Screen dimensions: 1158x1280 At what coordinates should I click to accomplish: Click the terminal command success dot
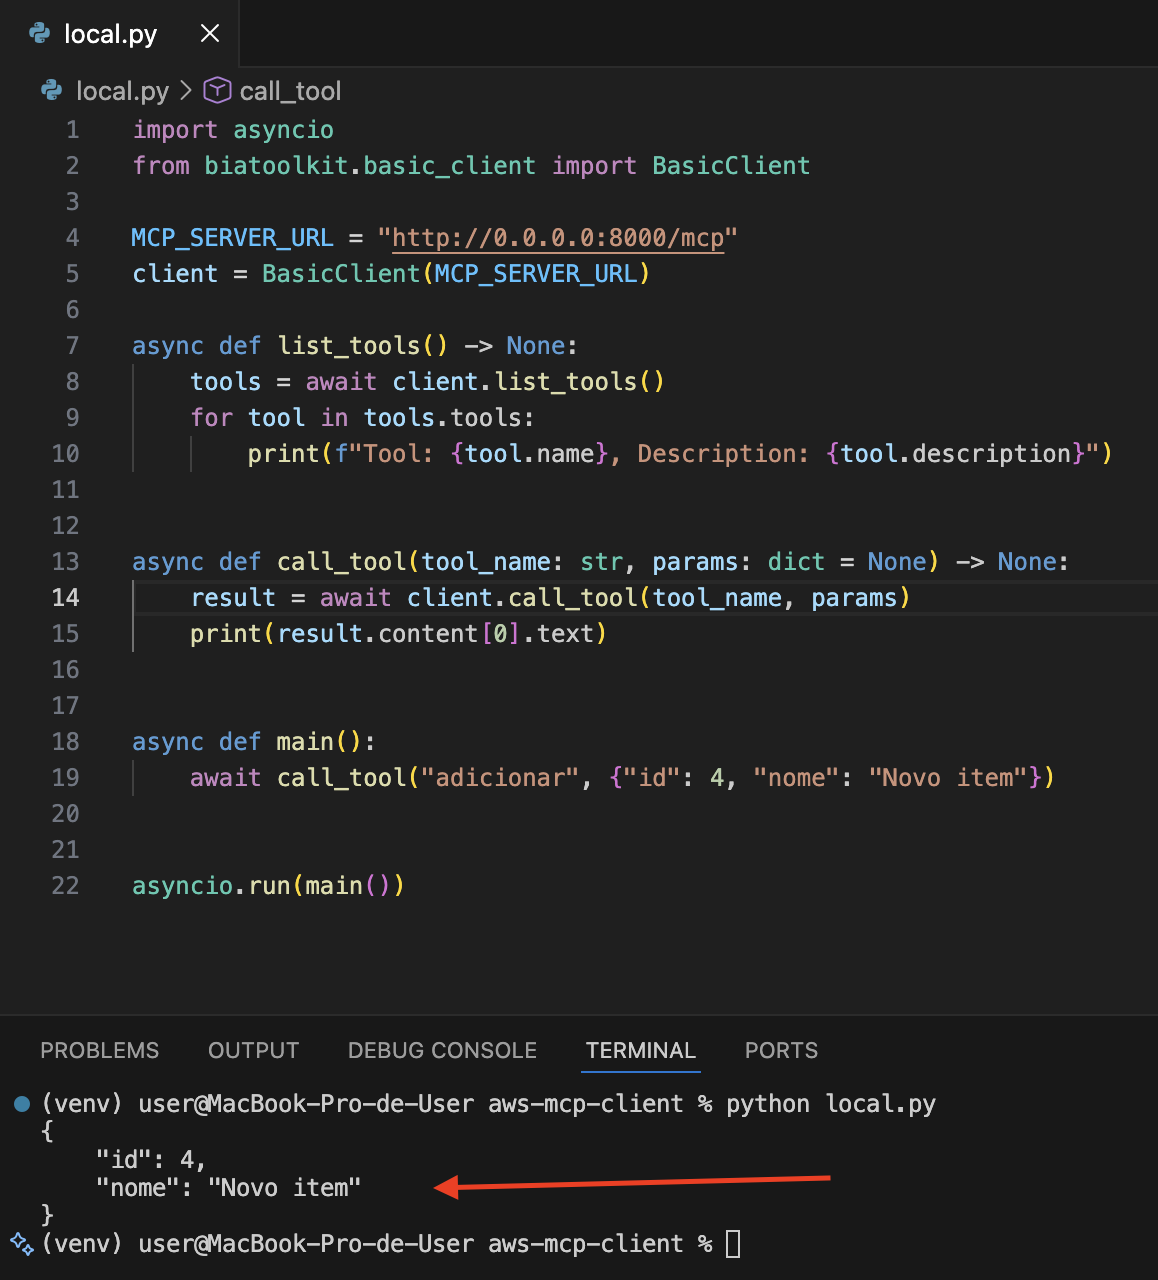tap(22, 1104)
